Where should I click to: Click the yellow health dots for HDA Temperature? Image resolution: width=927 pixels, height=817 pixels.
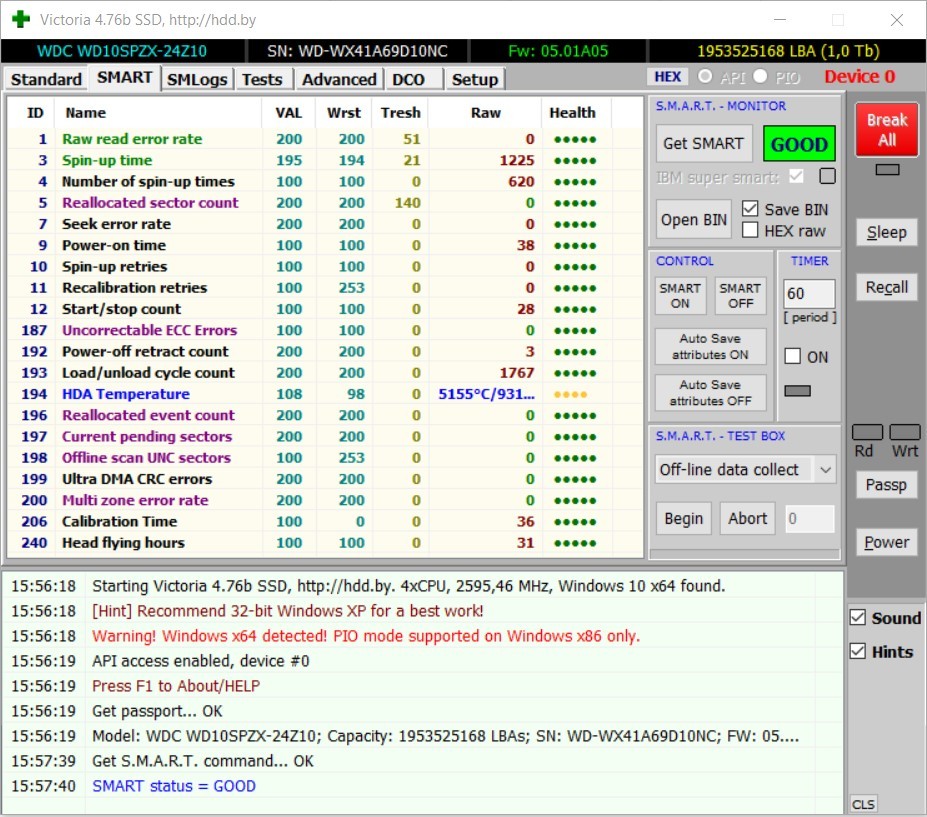(571, 394)
